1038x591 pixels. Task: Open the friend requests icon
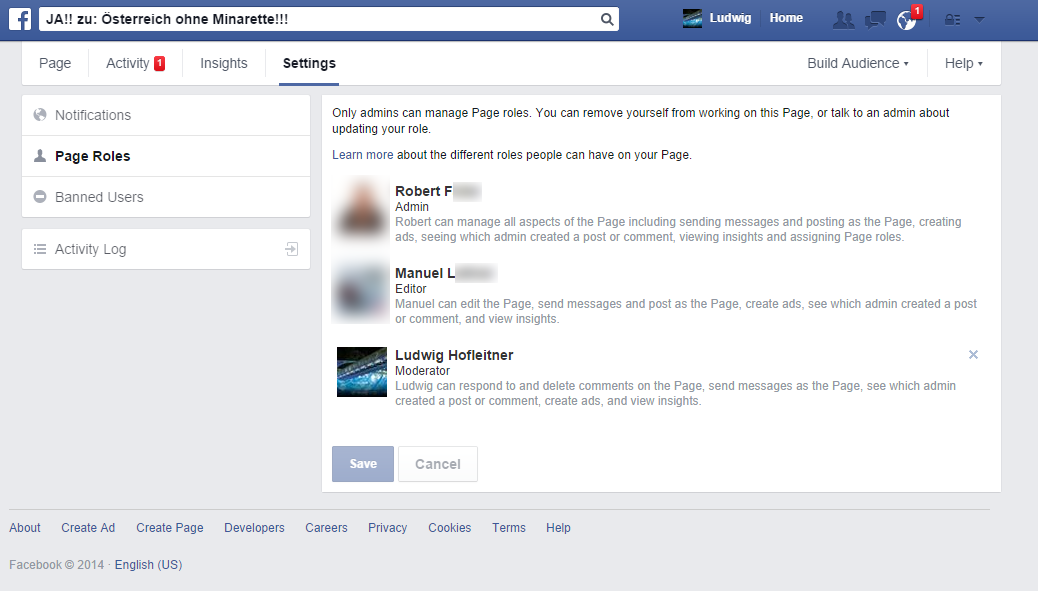843,20
